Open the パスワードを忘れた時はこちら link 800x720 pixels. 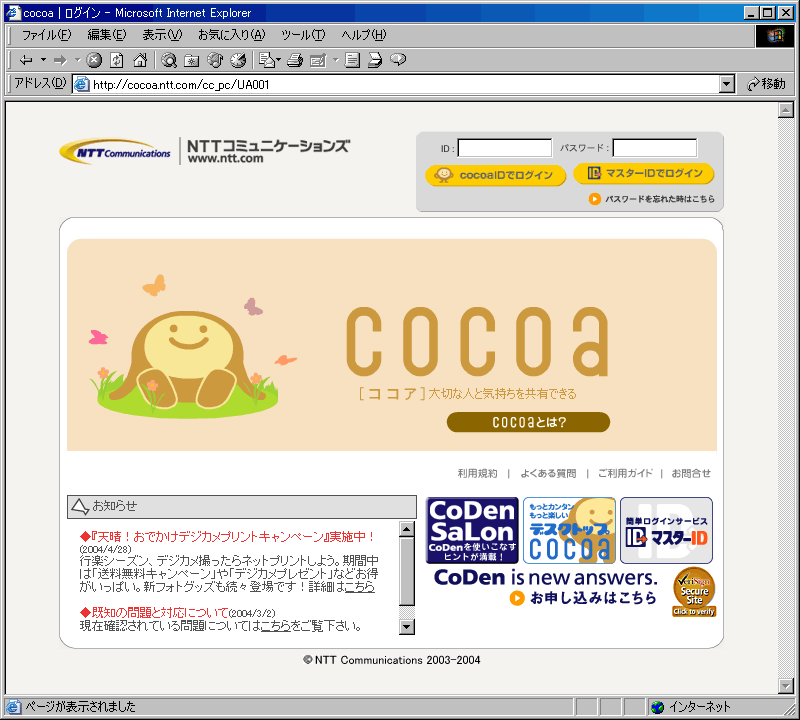tap(652, 199)
